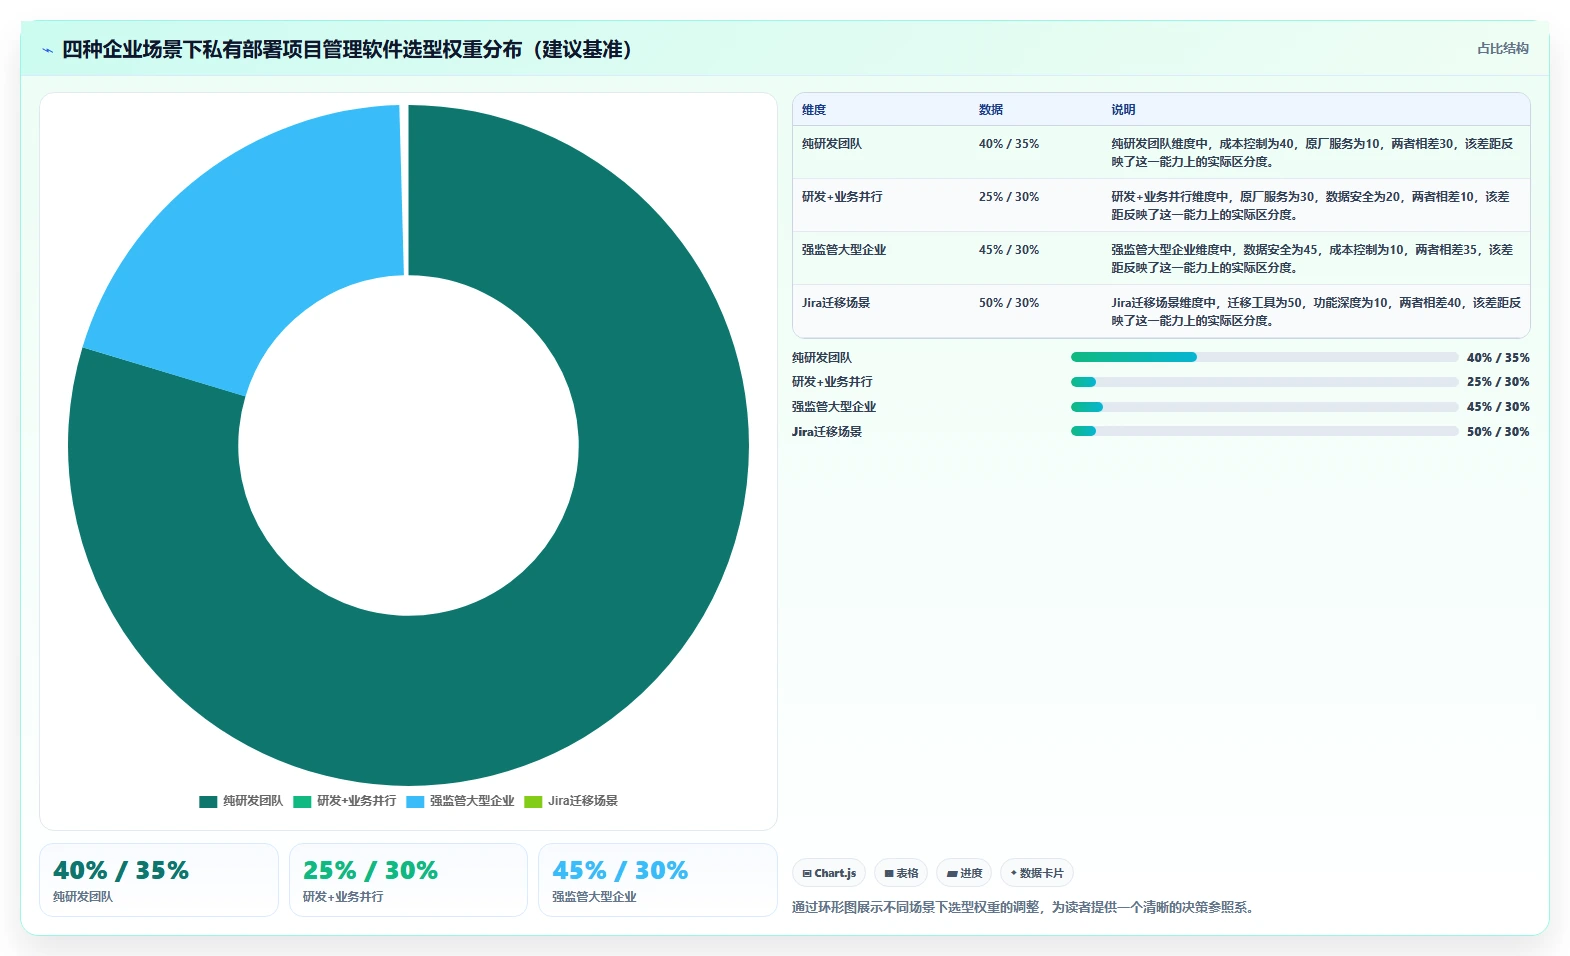Click the lime green legend color box
The image size is (1570, 956).
[x=533, y=801]
